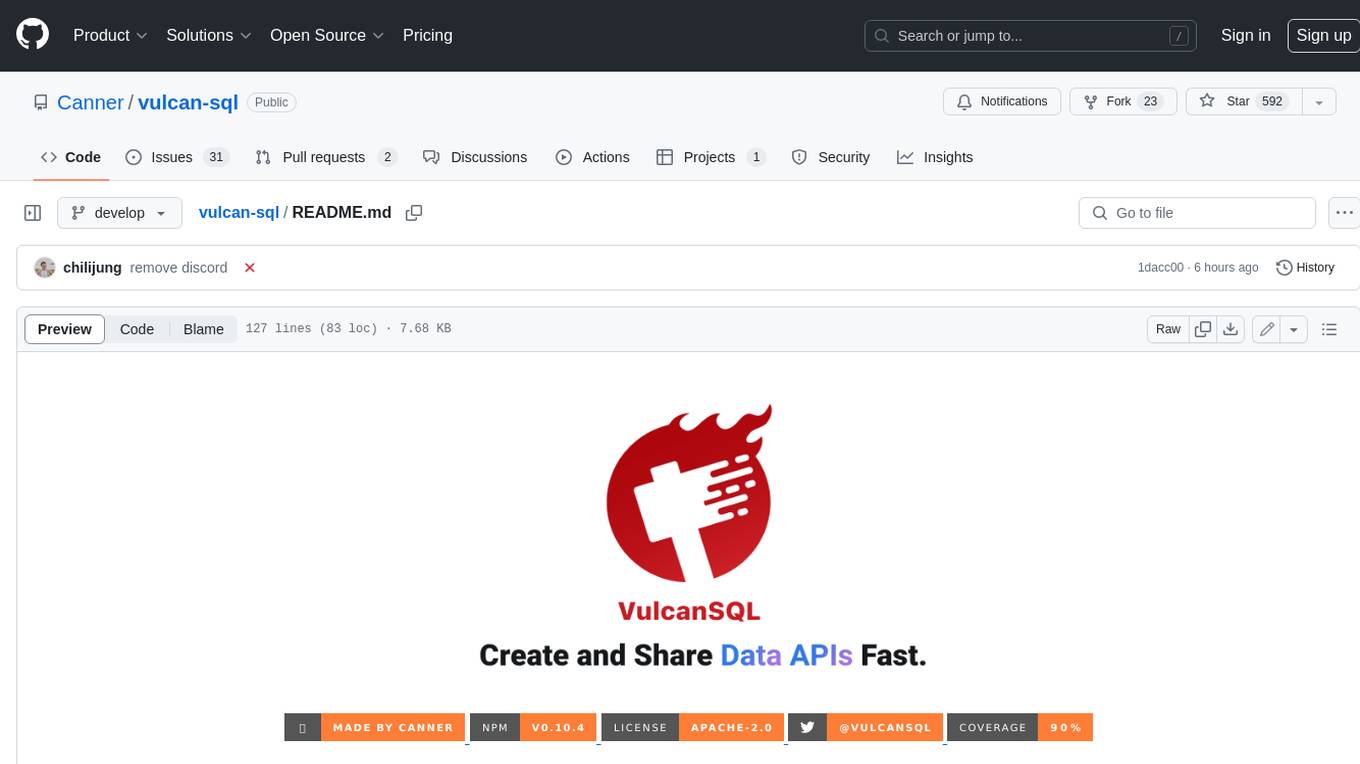Switch to the Insights tab
Viewport: 1360px width, 764px height.
click(x=935, y=157)
